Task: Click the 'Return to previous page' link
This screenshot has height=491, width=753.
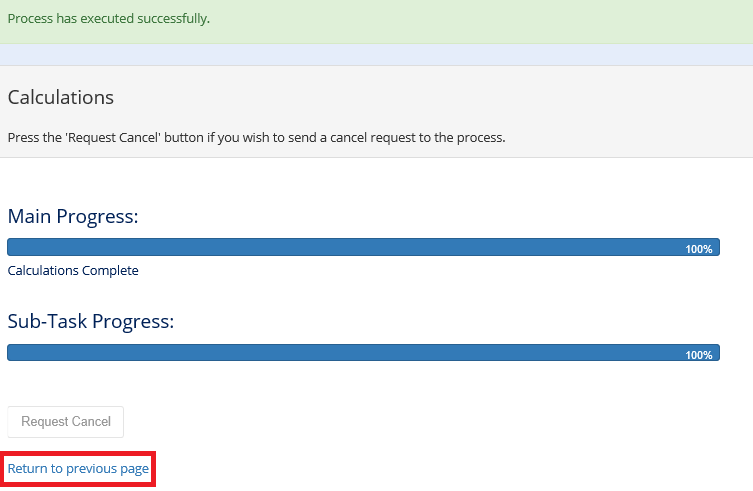Action: point(78,469)
